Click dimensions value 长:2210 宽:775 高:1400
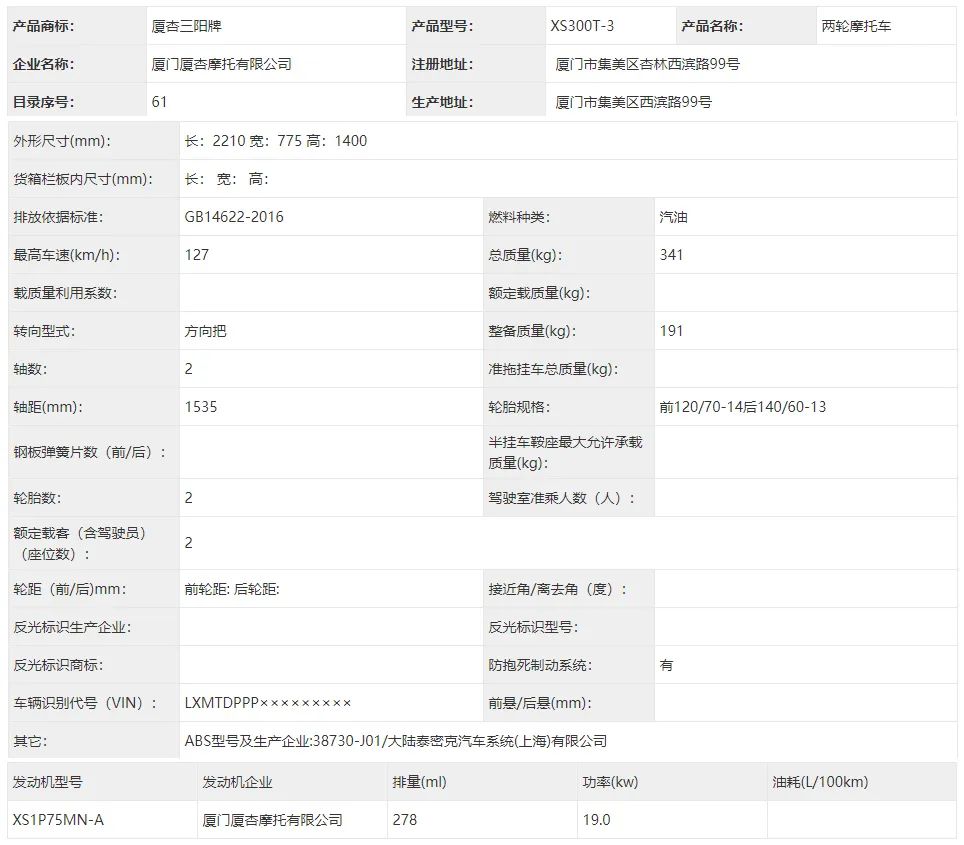 [275, 141]
